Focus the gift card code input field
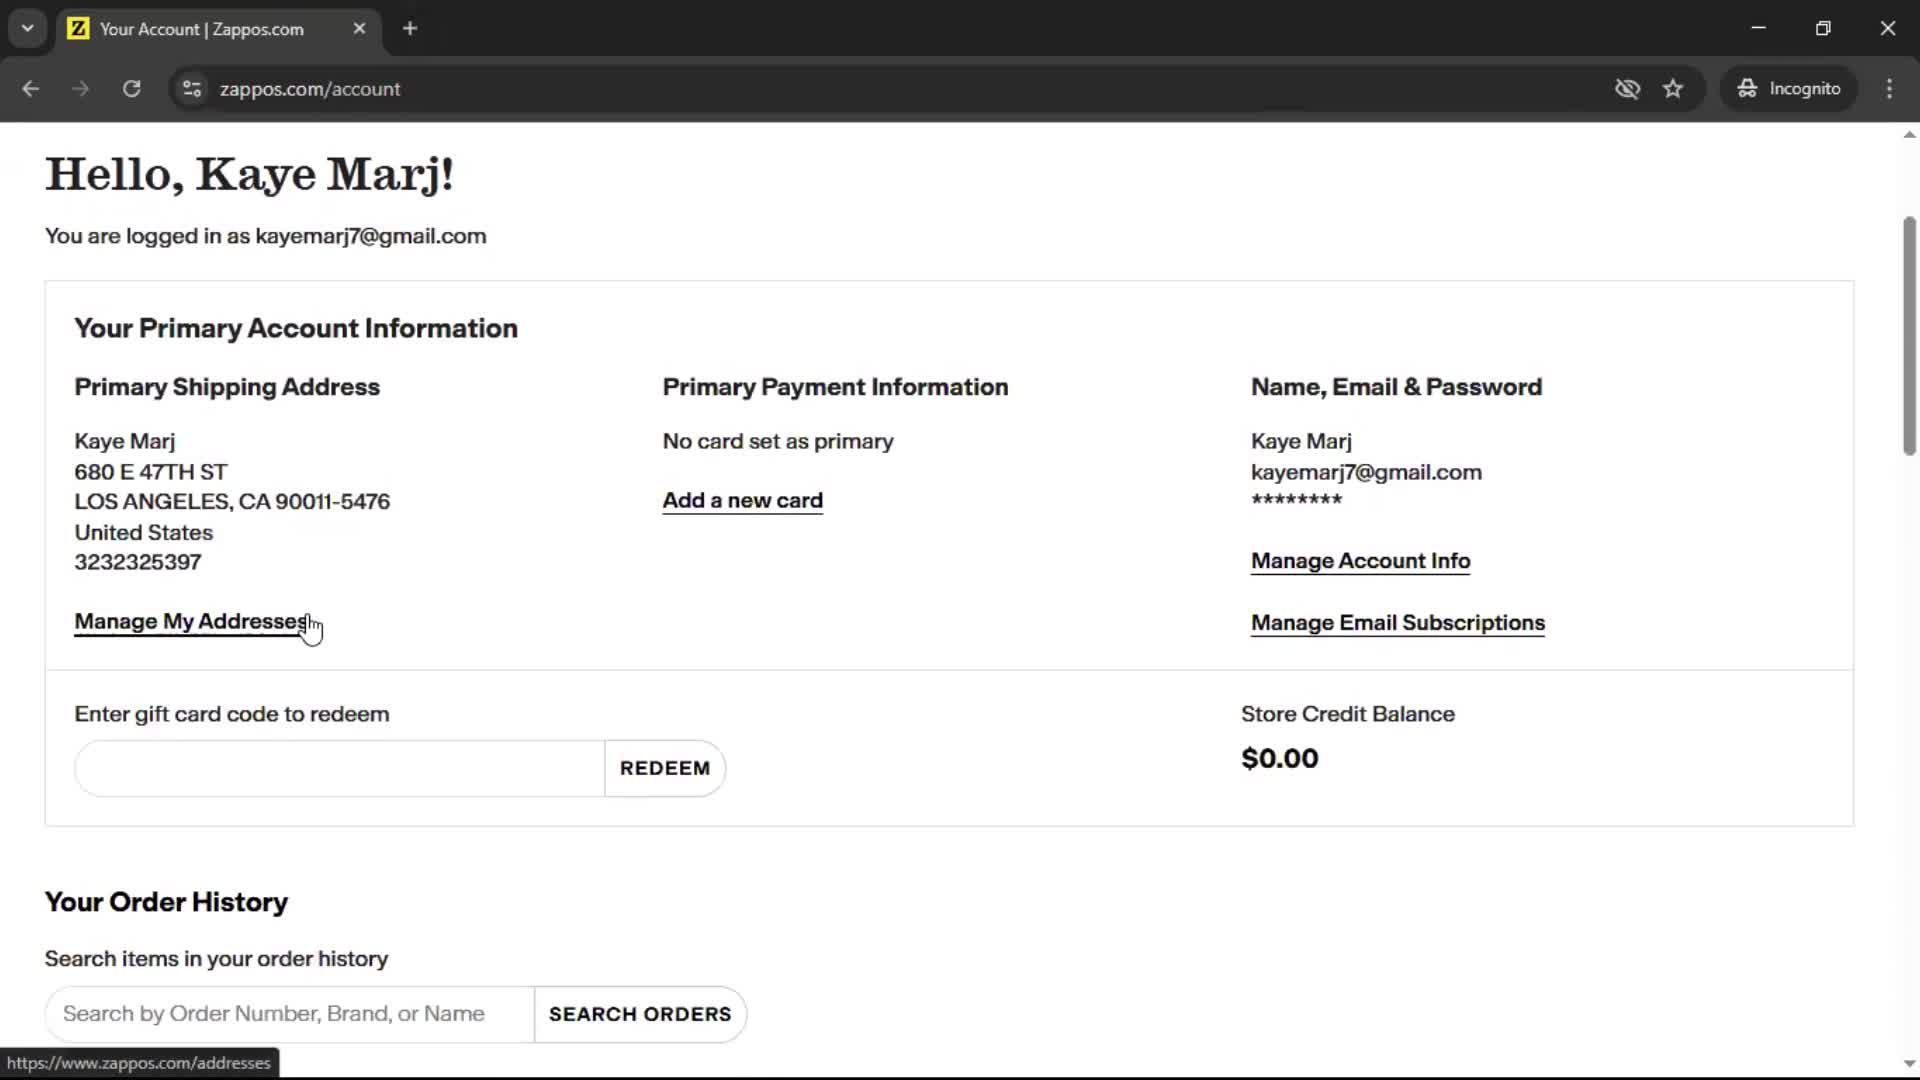 (340, 768)
